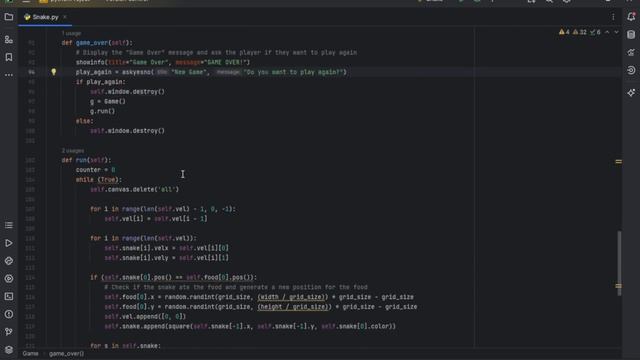Open the Project tool window folder icon
This screenshot has width=640, height=360.
[9, 17]
